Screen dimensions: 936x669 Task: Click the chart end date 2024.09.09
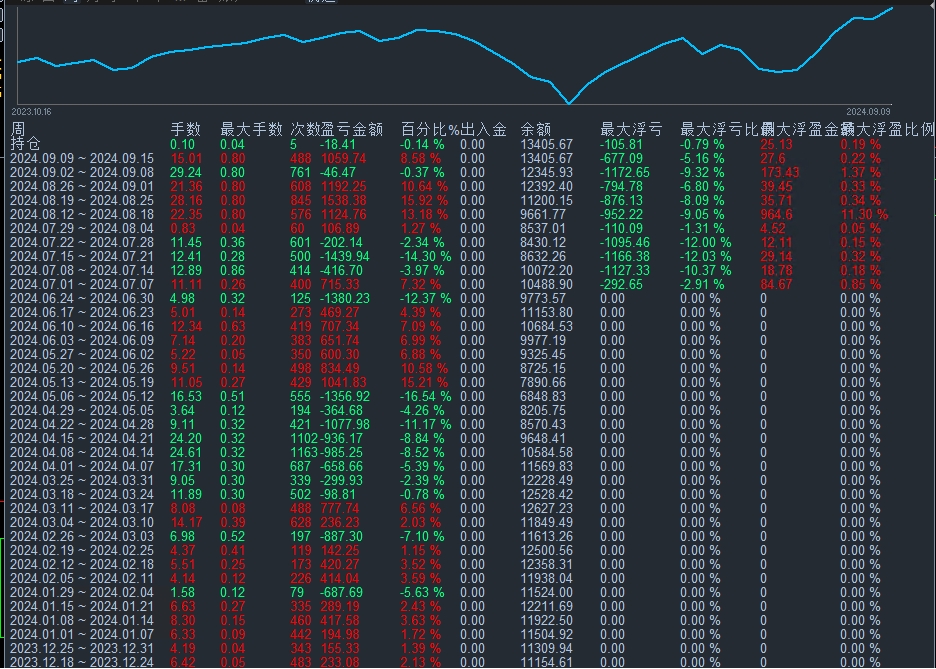coord(868,112)
